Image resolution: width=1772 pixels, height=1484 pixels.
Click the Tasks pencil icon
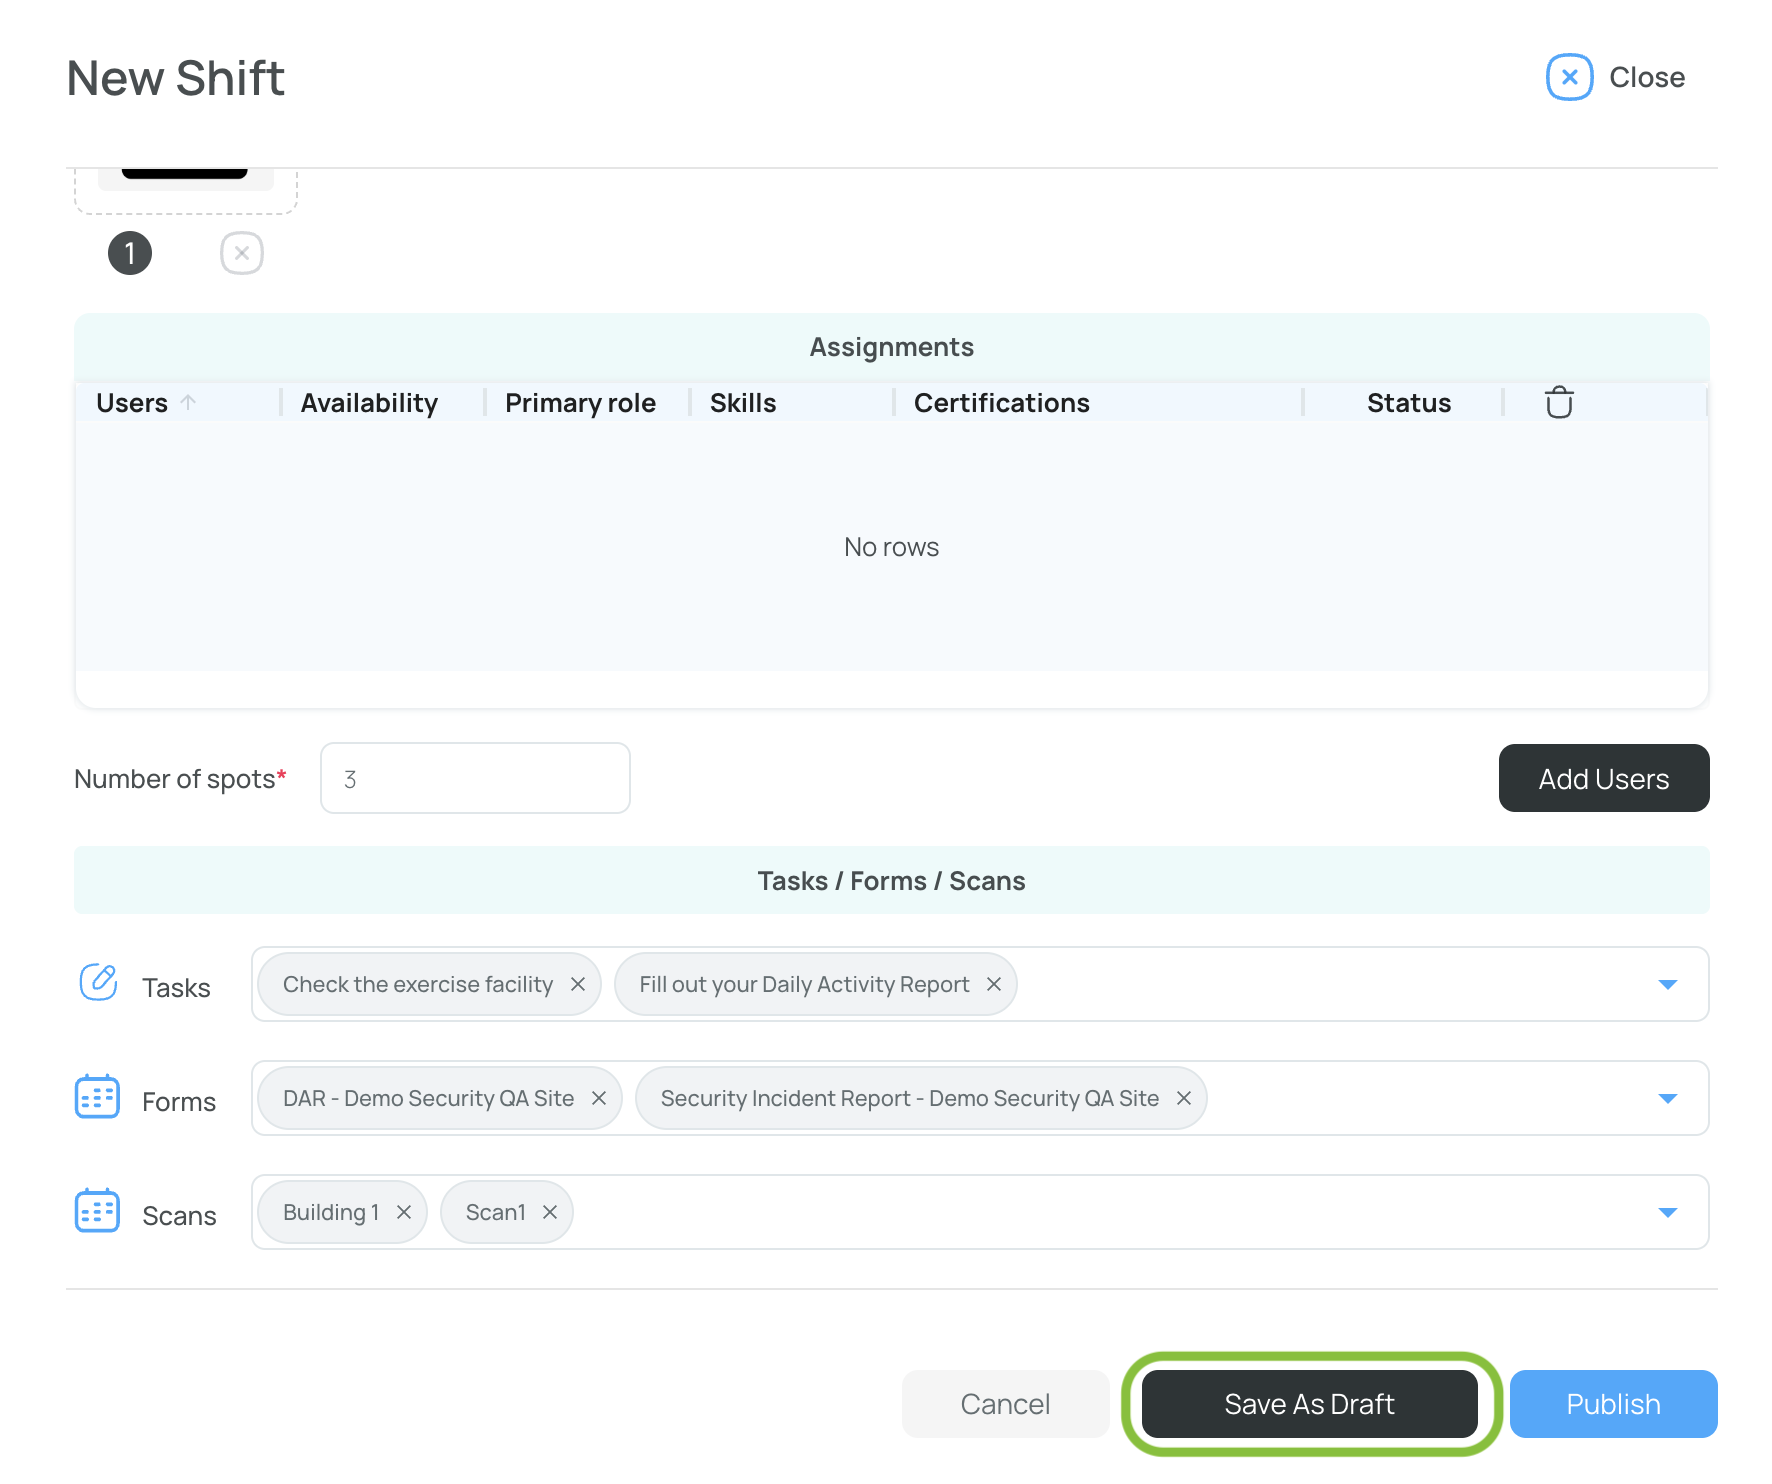(x=98, y=982)
